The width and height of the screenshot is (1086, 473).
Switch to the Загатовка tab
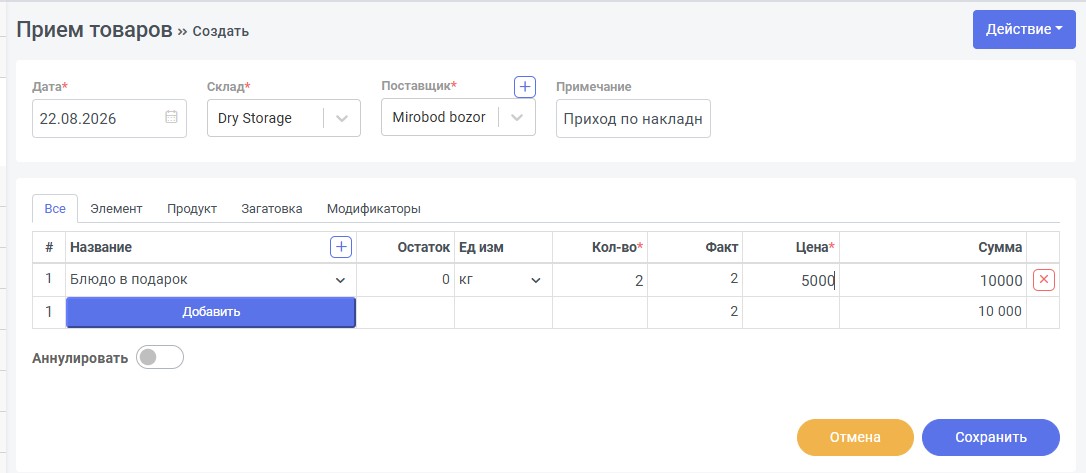pyautogui.click(x=272, y=208)
